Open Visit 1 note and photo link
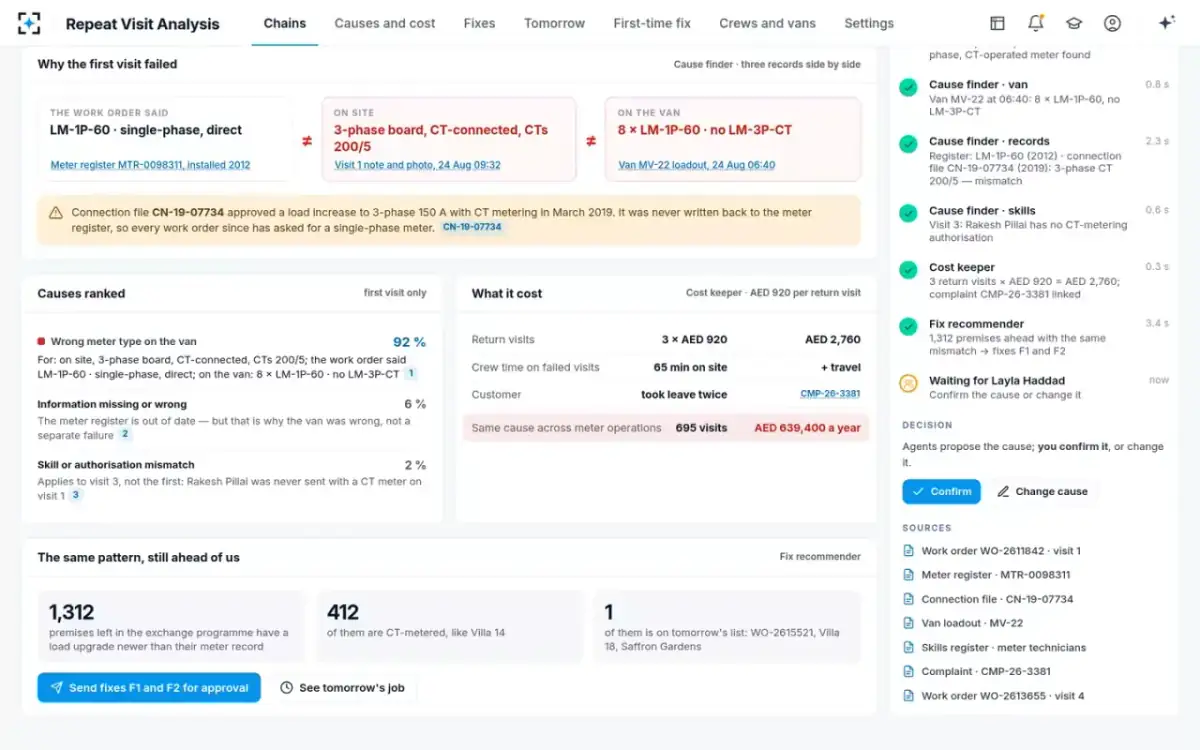The image size is (1200, 750). (417, 165)
